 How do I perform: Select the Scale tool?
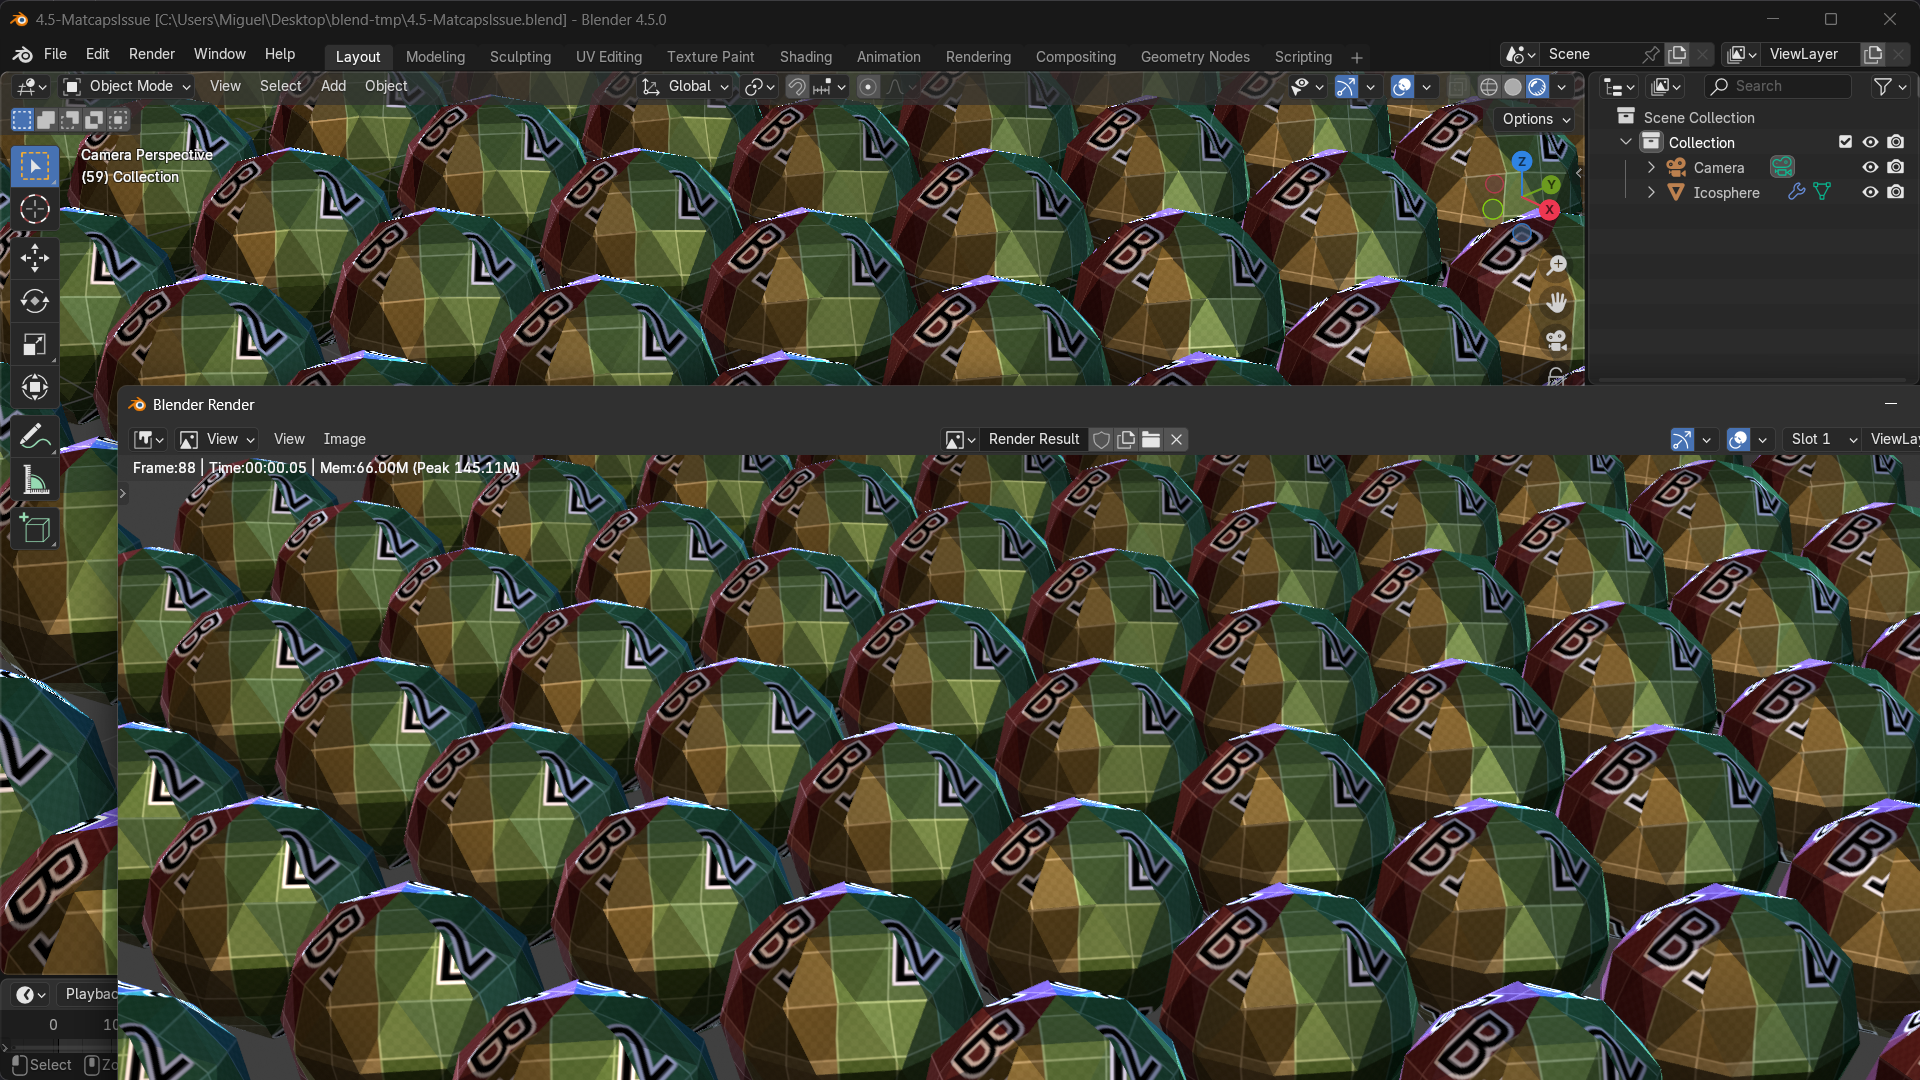coord(35,345)
